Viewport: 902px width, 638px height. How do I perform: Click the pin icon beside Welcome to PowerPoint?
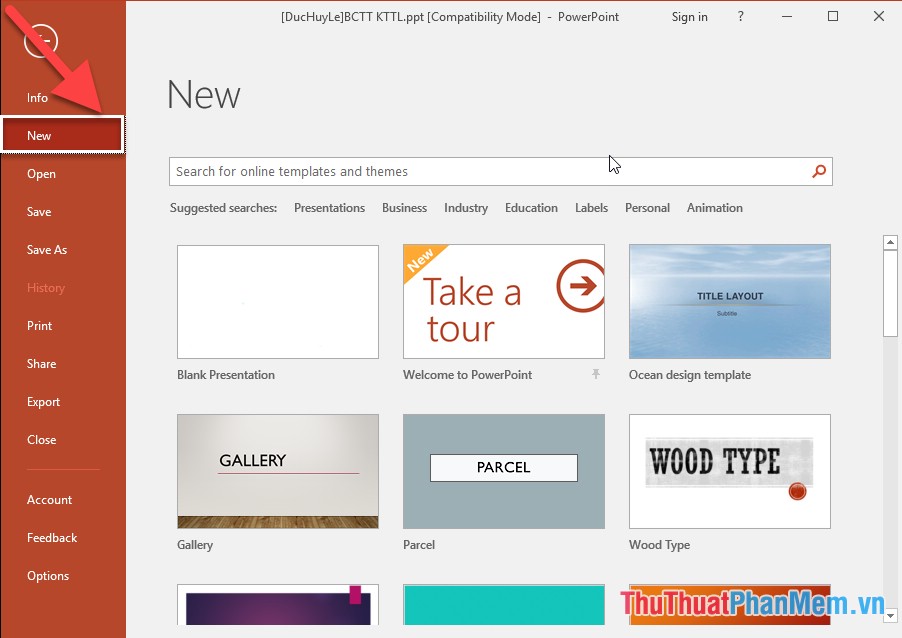click(x=596, y=374)
